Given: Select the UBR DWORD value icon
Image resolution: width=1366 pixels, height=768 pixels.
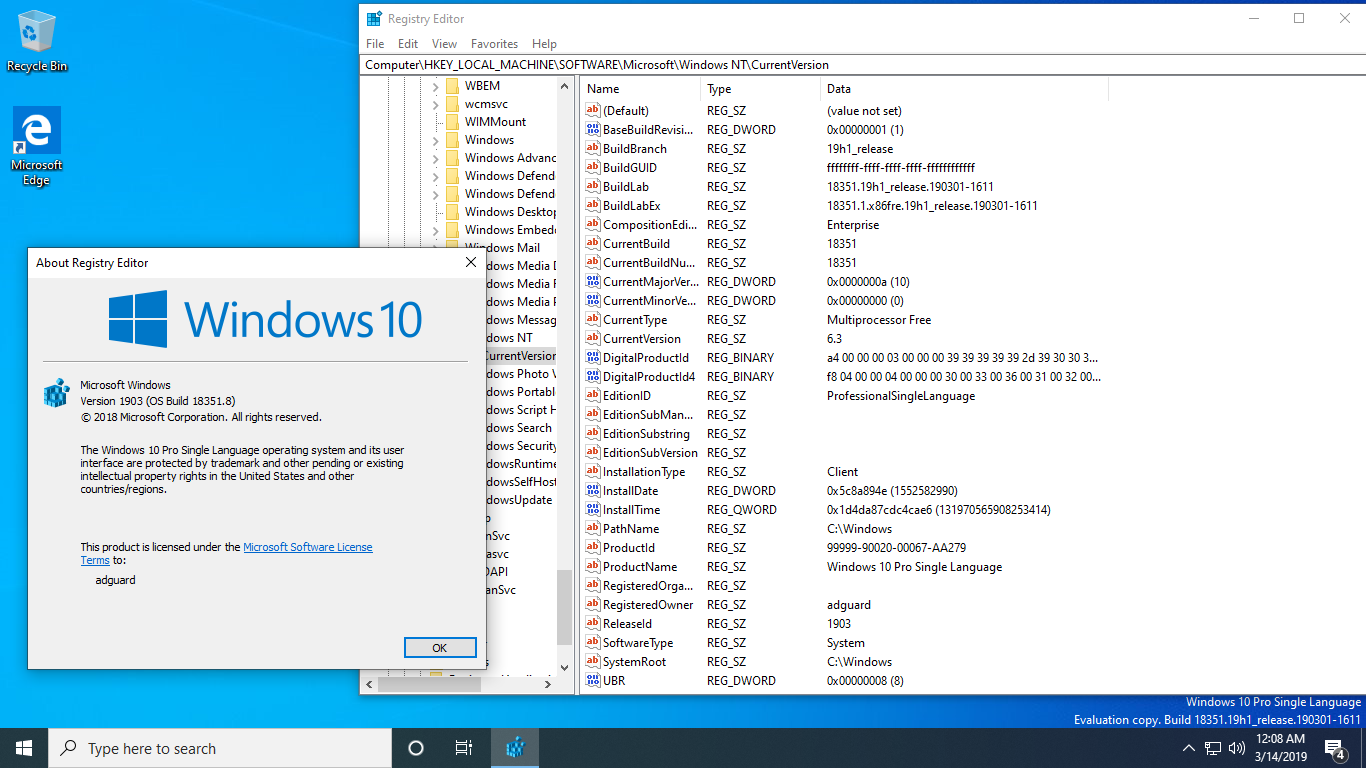Looking at the screenshot, I should 593,681.
